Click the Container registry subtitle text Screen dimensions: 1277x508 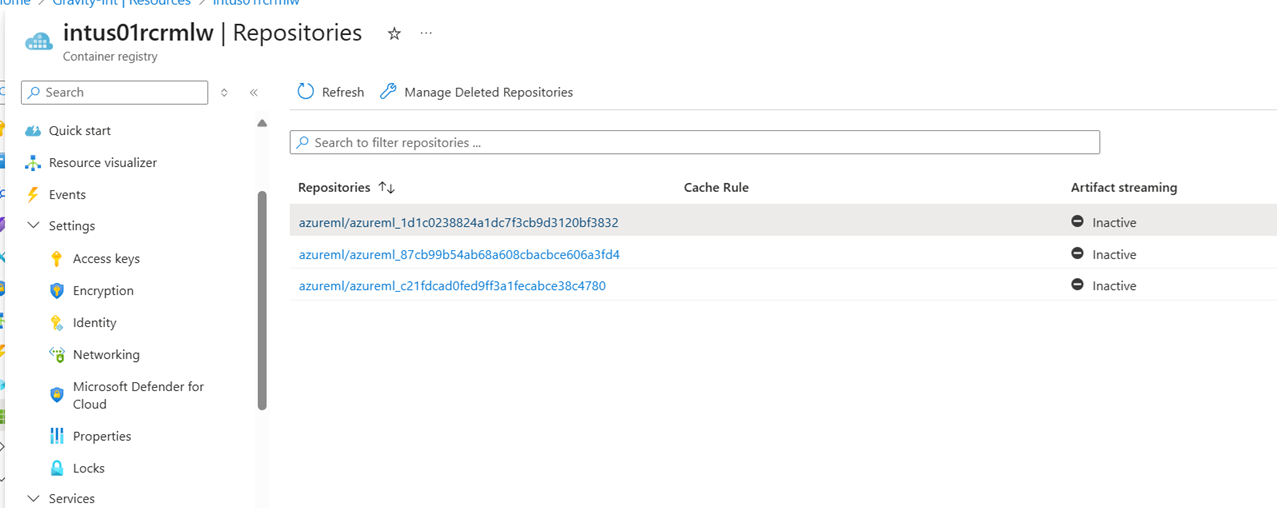110,57
